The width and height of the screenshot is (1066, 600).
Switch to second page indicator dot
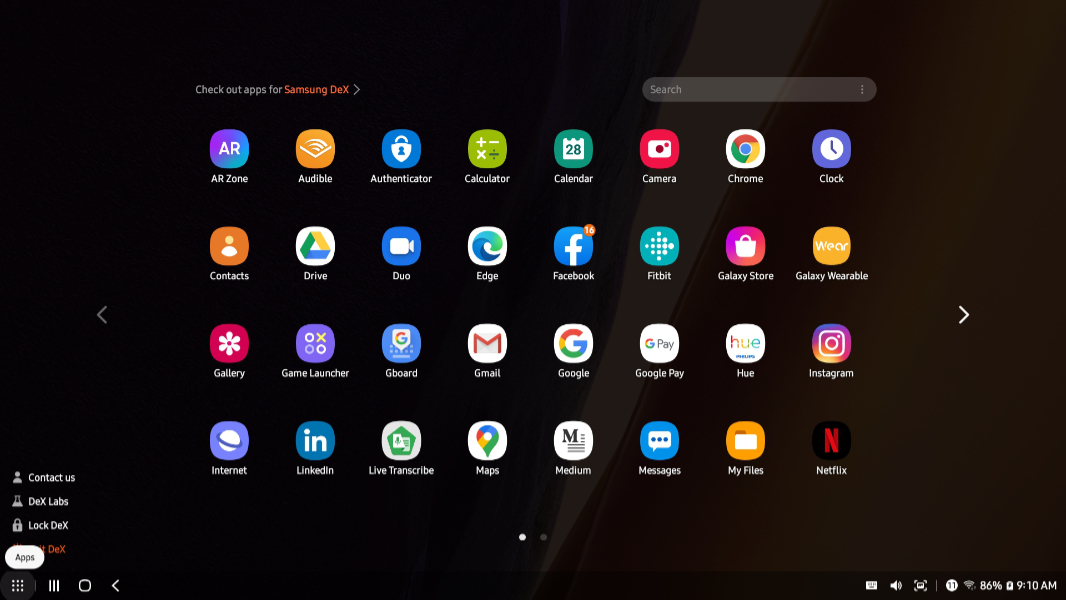tap(543, 537)
